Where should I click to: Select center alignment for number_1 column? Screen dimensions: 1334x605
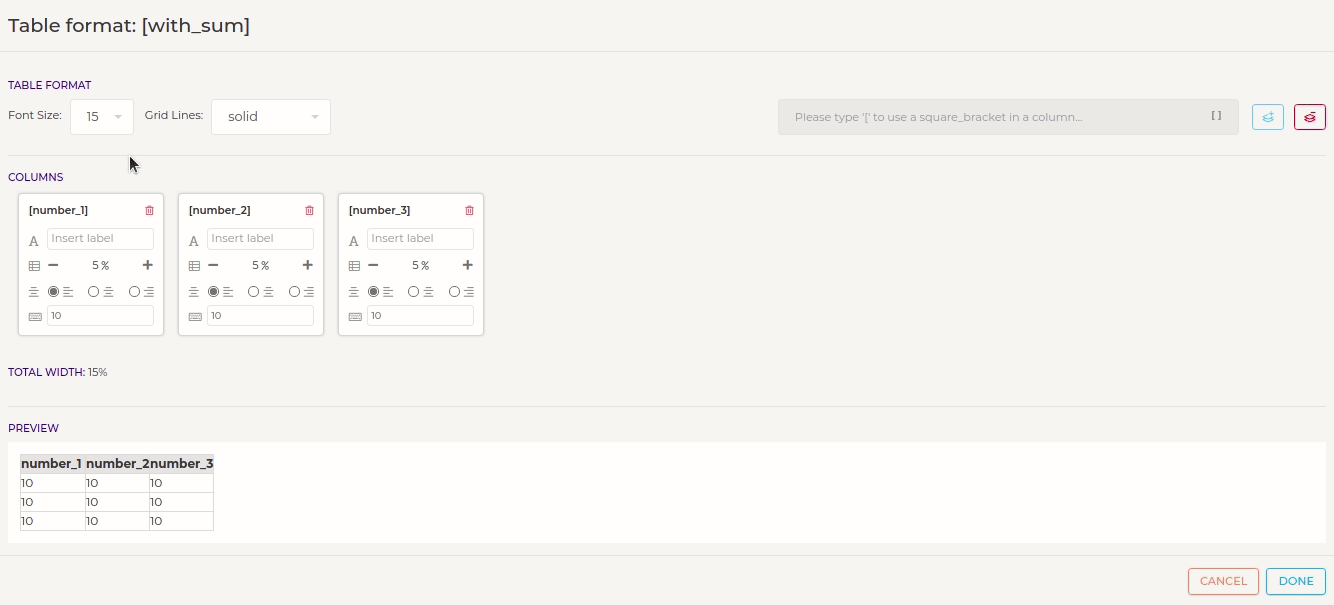click(x=94, y=292)
